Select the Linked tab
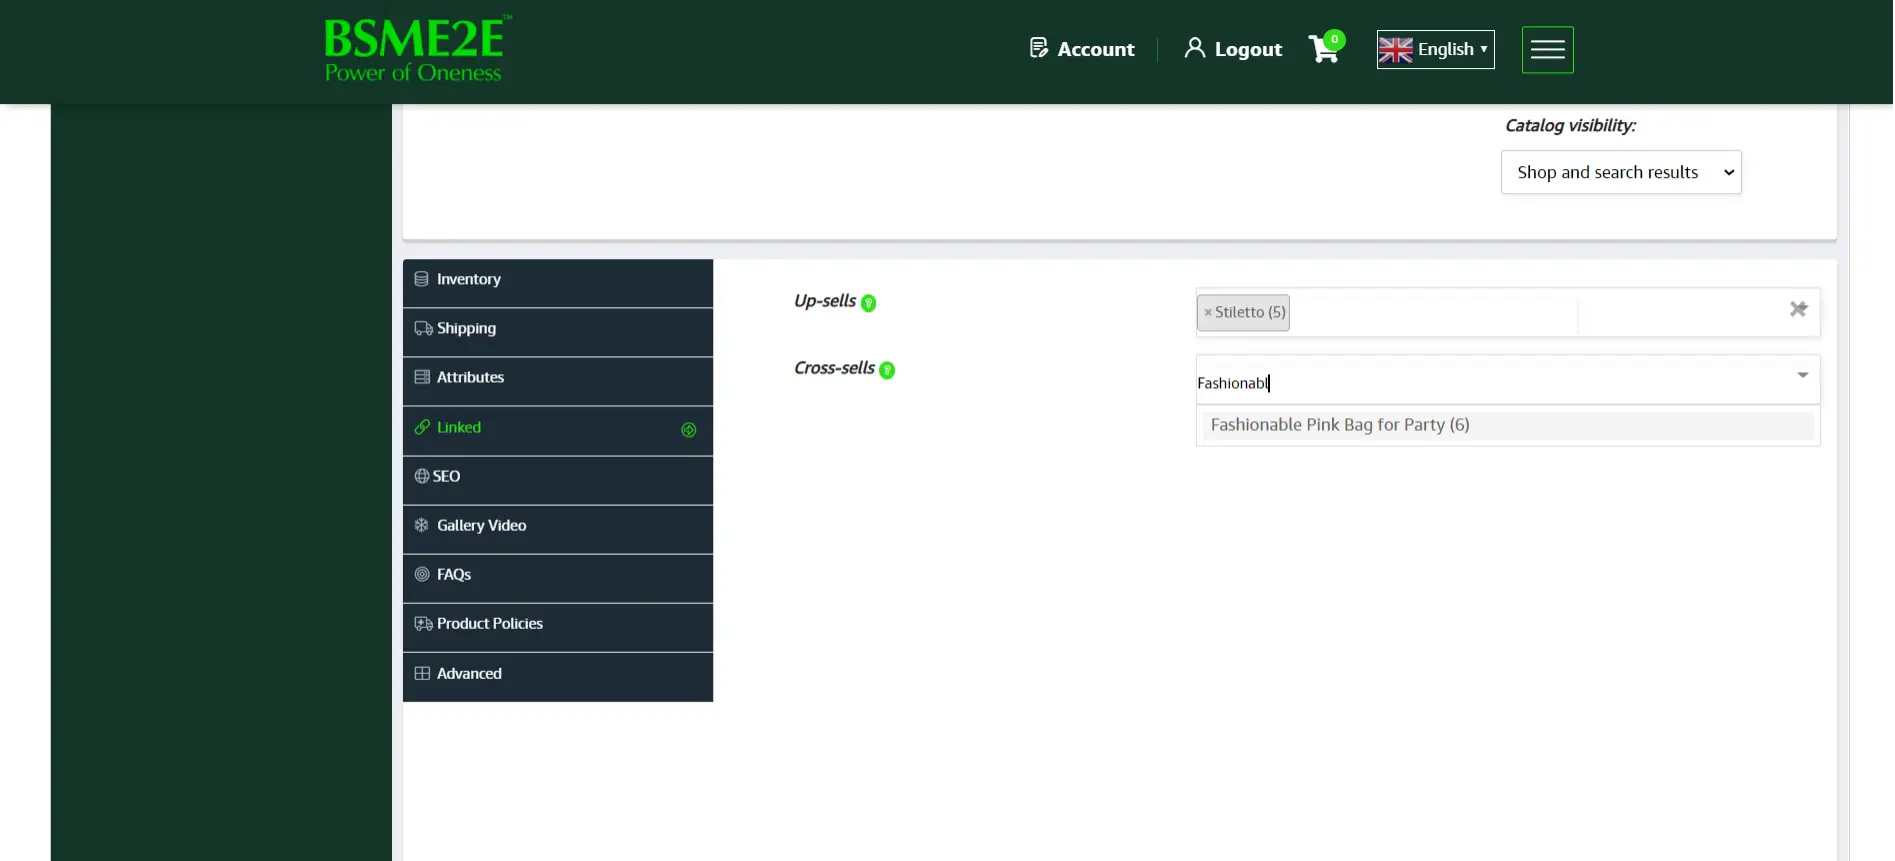The image size is (1895, 861). point(557,431)
